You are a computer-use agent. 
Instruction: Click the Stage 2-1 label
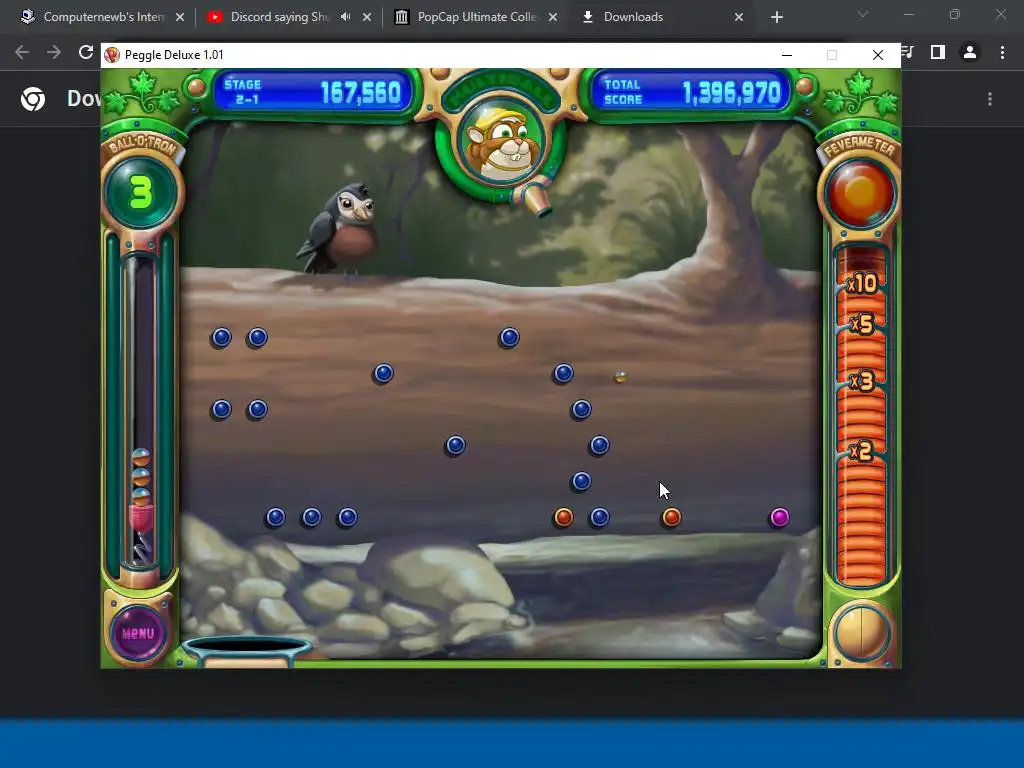pyautogui.click(x=243, y=92)
